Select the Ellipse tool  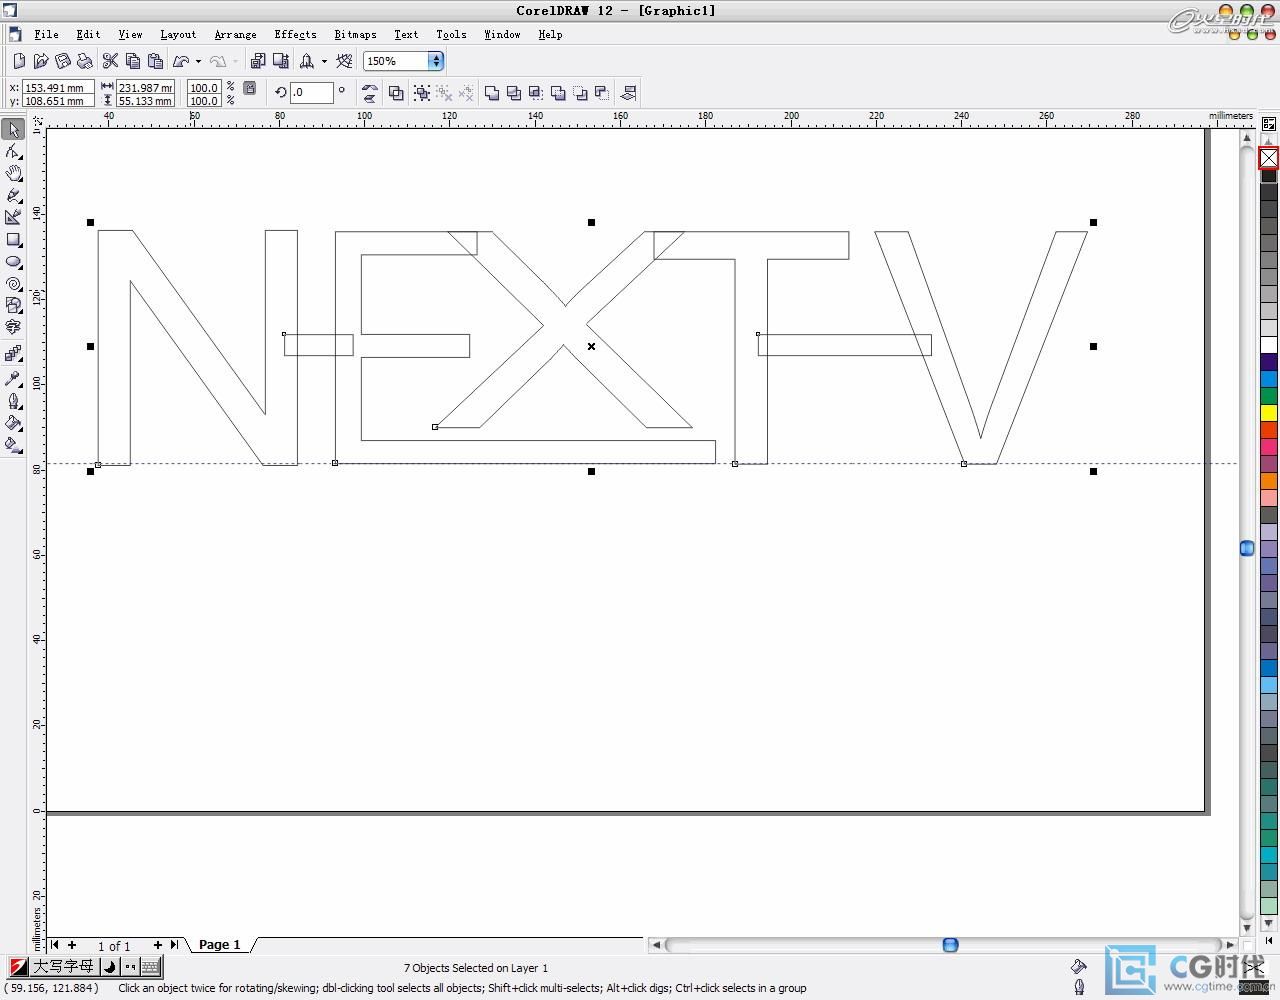[x=14, y=262]
